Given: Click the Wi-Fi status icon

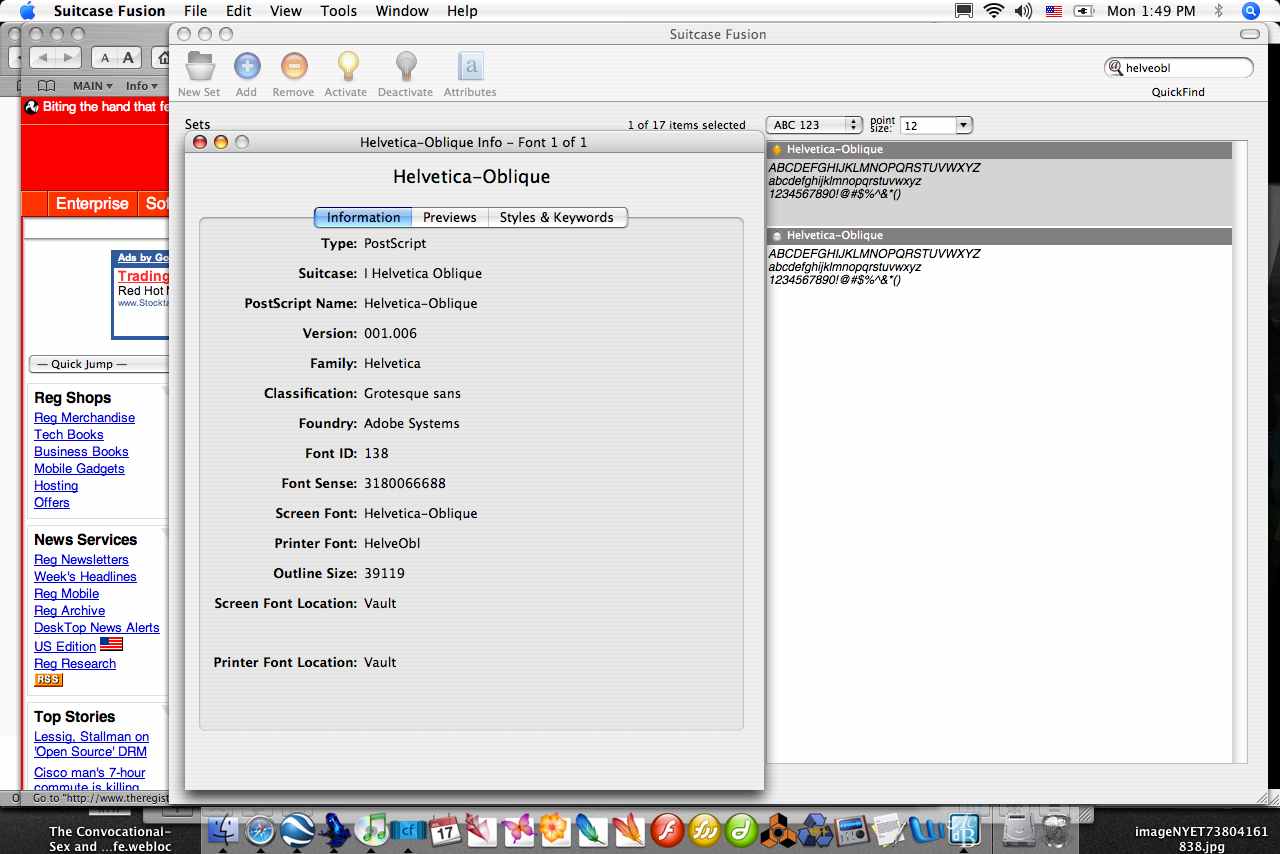Looking at the screenshot, I should pos(993,11).
